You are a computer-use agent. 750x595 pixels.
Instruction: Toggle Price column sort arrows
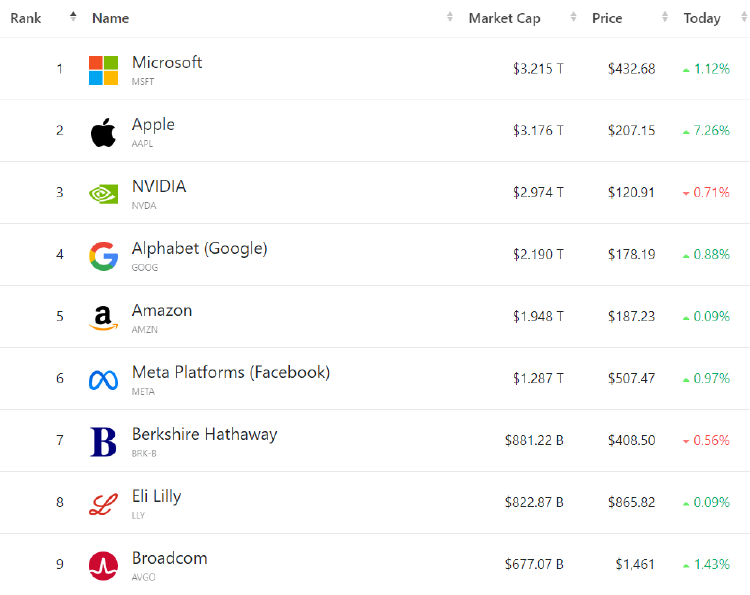(664, 17)
